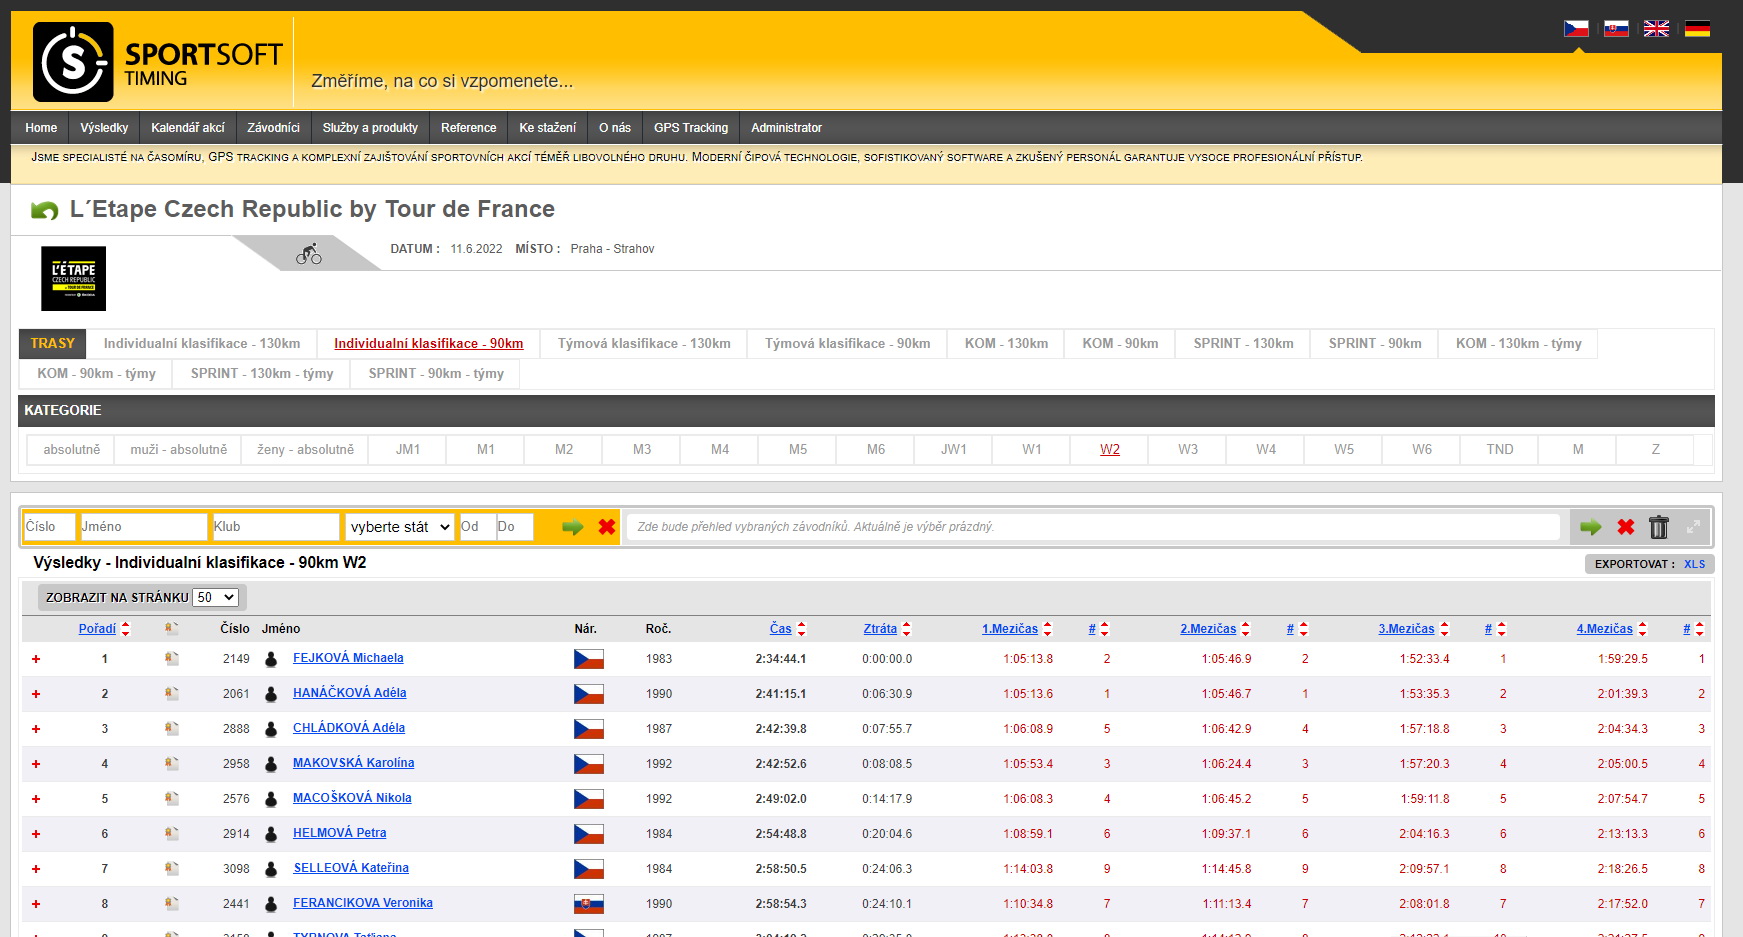Select Týmová klasifikace - 90km tab

(847, 343)
